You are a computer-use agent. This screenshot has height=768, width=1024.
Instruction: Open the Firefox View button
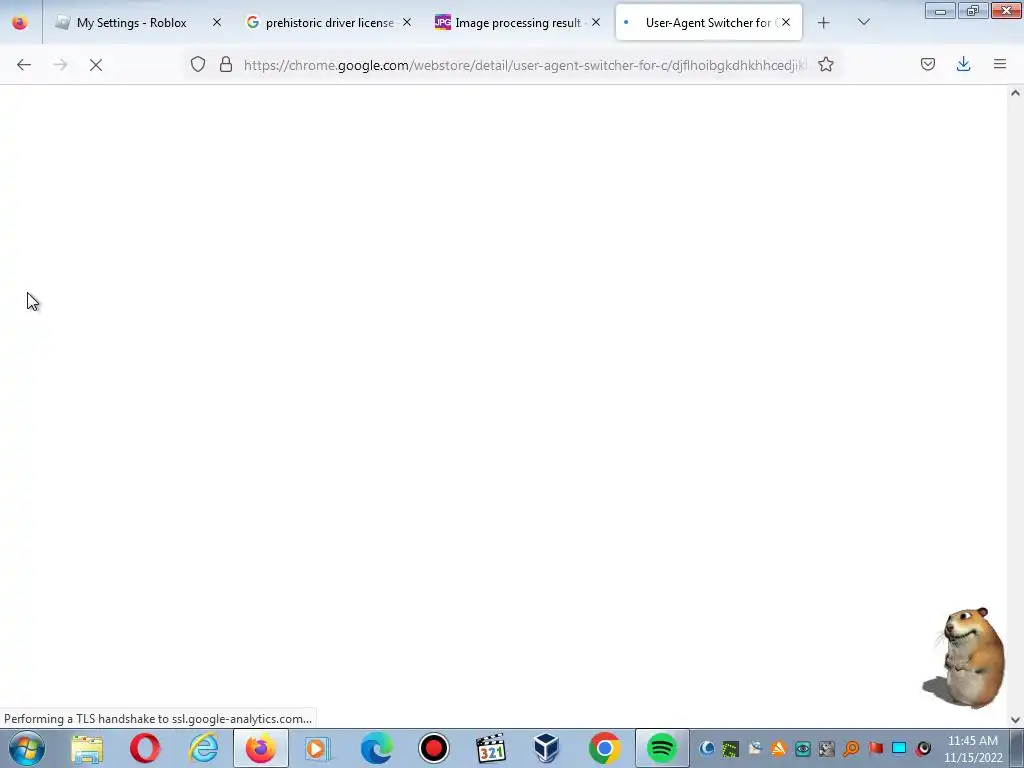20,23
